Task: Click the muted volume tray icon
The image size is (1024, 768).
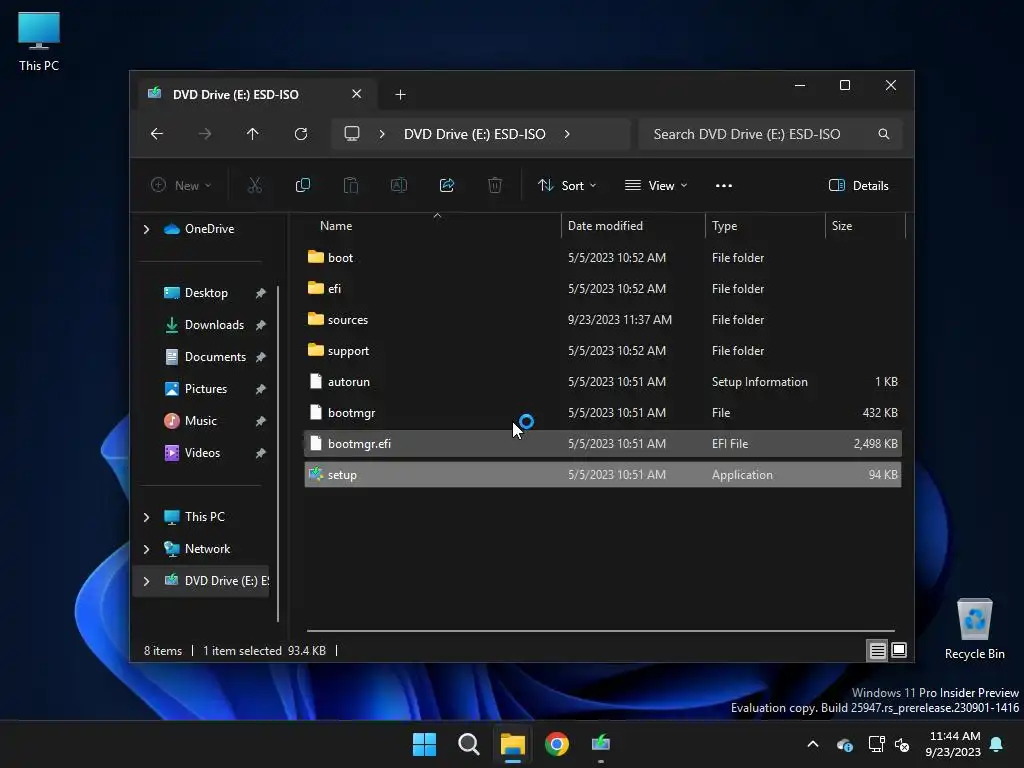Action: (x=903, y=744)
